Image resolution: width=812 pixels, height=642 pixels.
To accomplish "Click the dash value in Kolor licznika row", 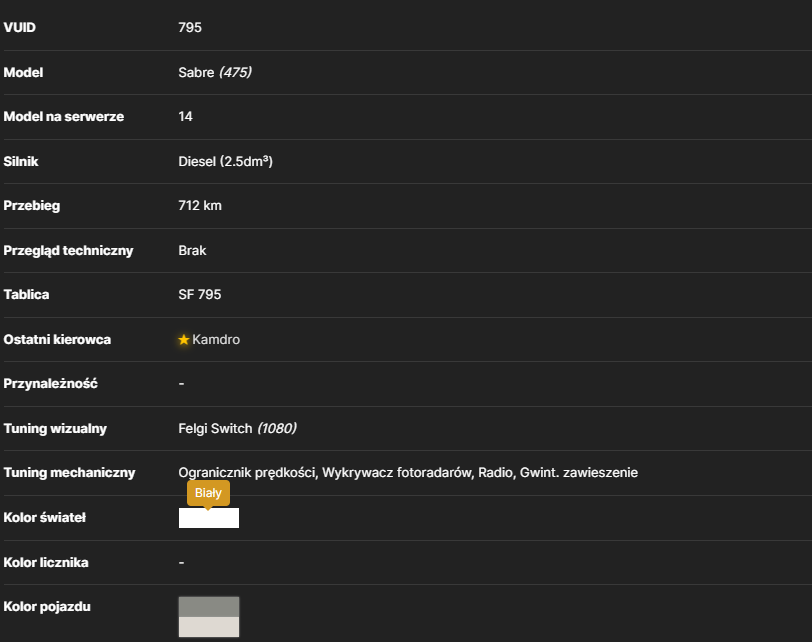I will coord(181,562).
